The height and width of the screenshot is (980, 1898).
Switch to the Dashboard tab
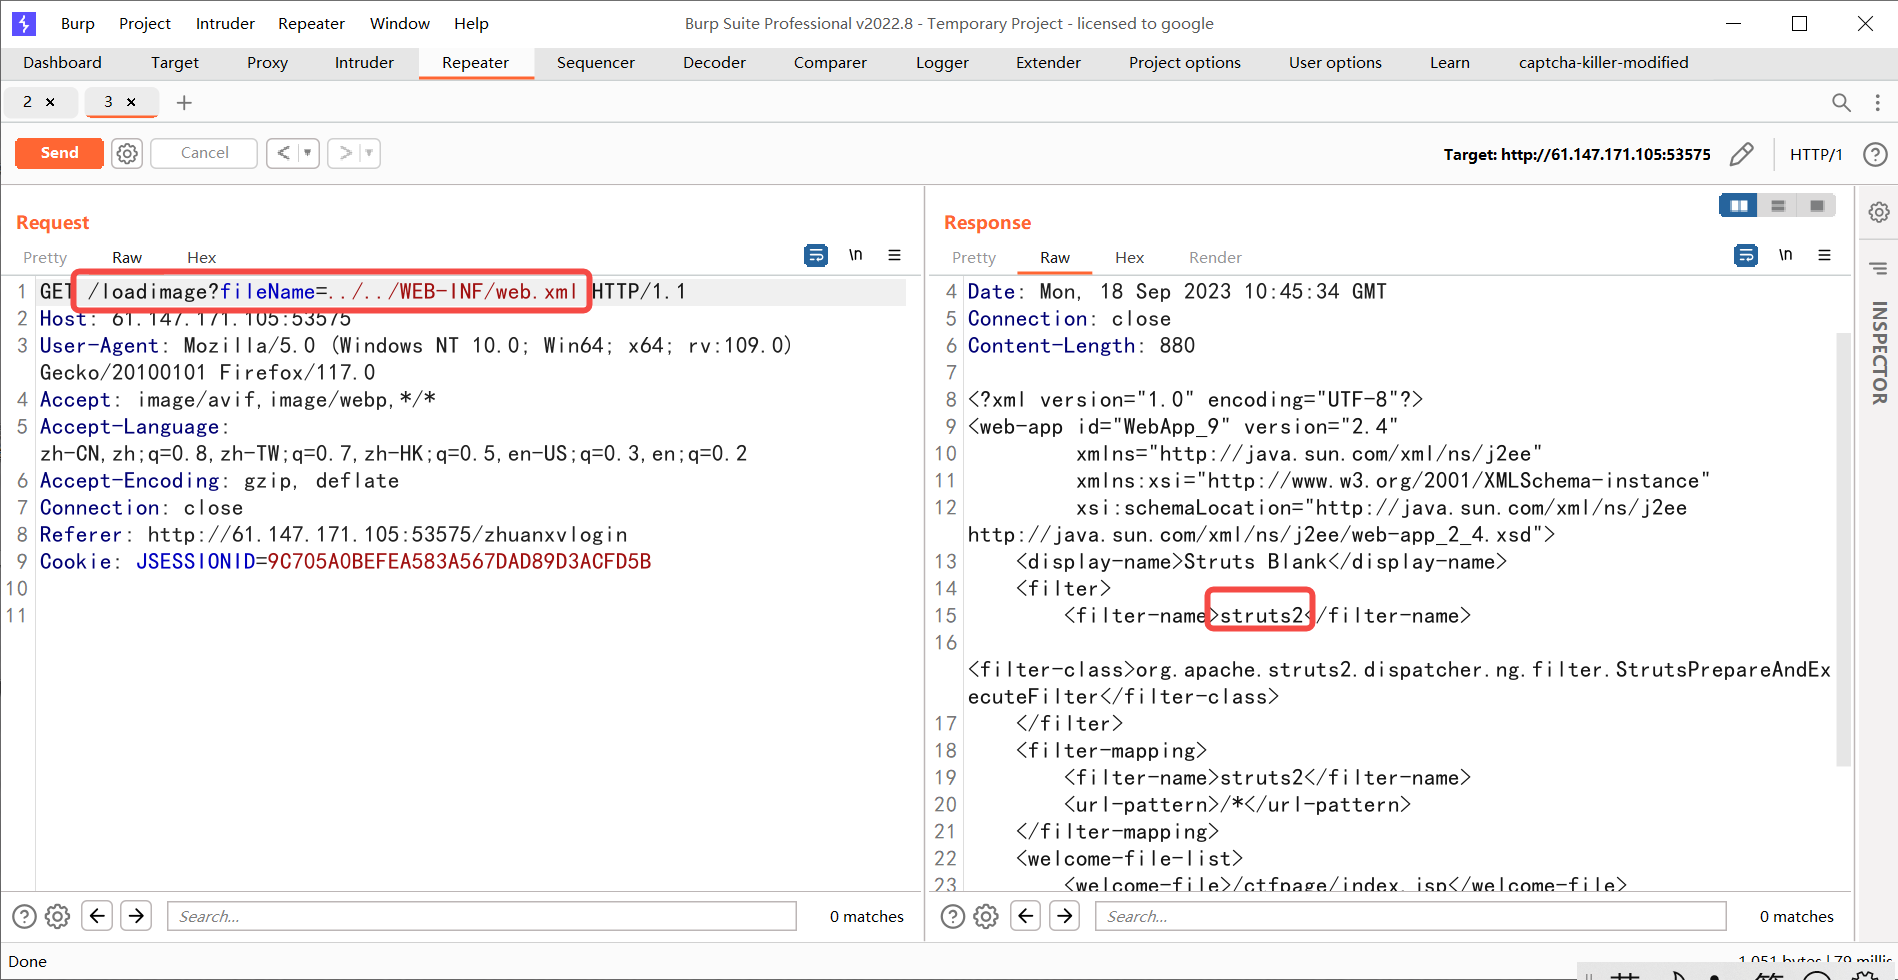coord(62,62)
